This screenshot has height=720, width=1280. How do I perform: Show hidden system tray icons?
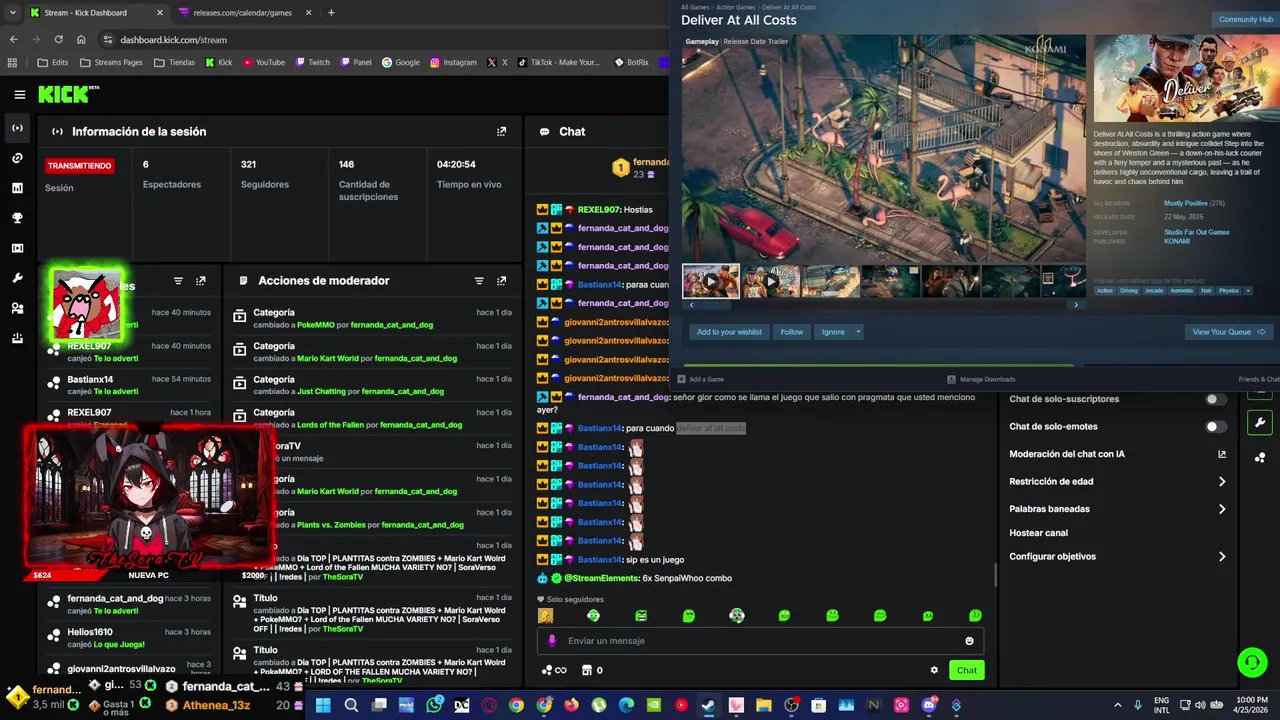(1117, 705)
